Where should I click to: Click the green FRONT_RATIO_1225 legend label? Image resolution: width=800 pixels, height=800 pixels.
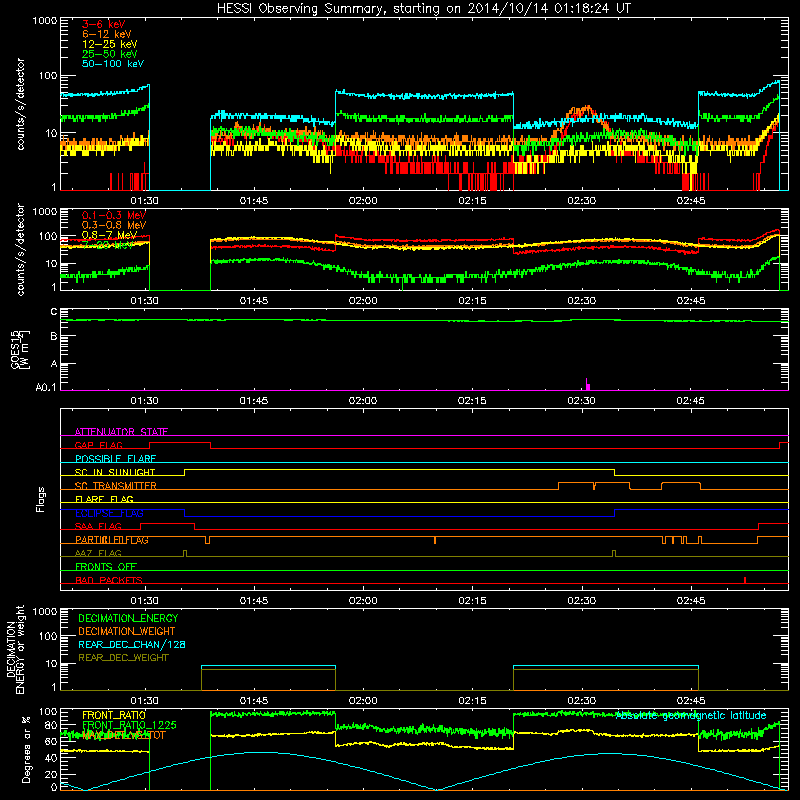pos(129,725)
